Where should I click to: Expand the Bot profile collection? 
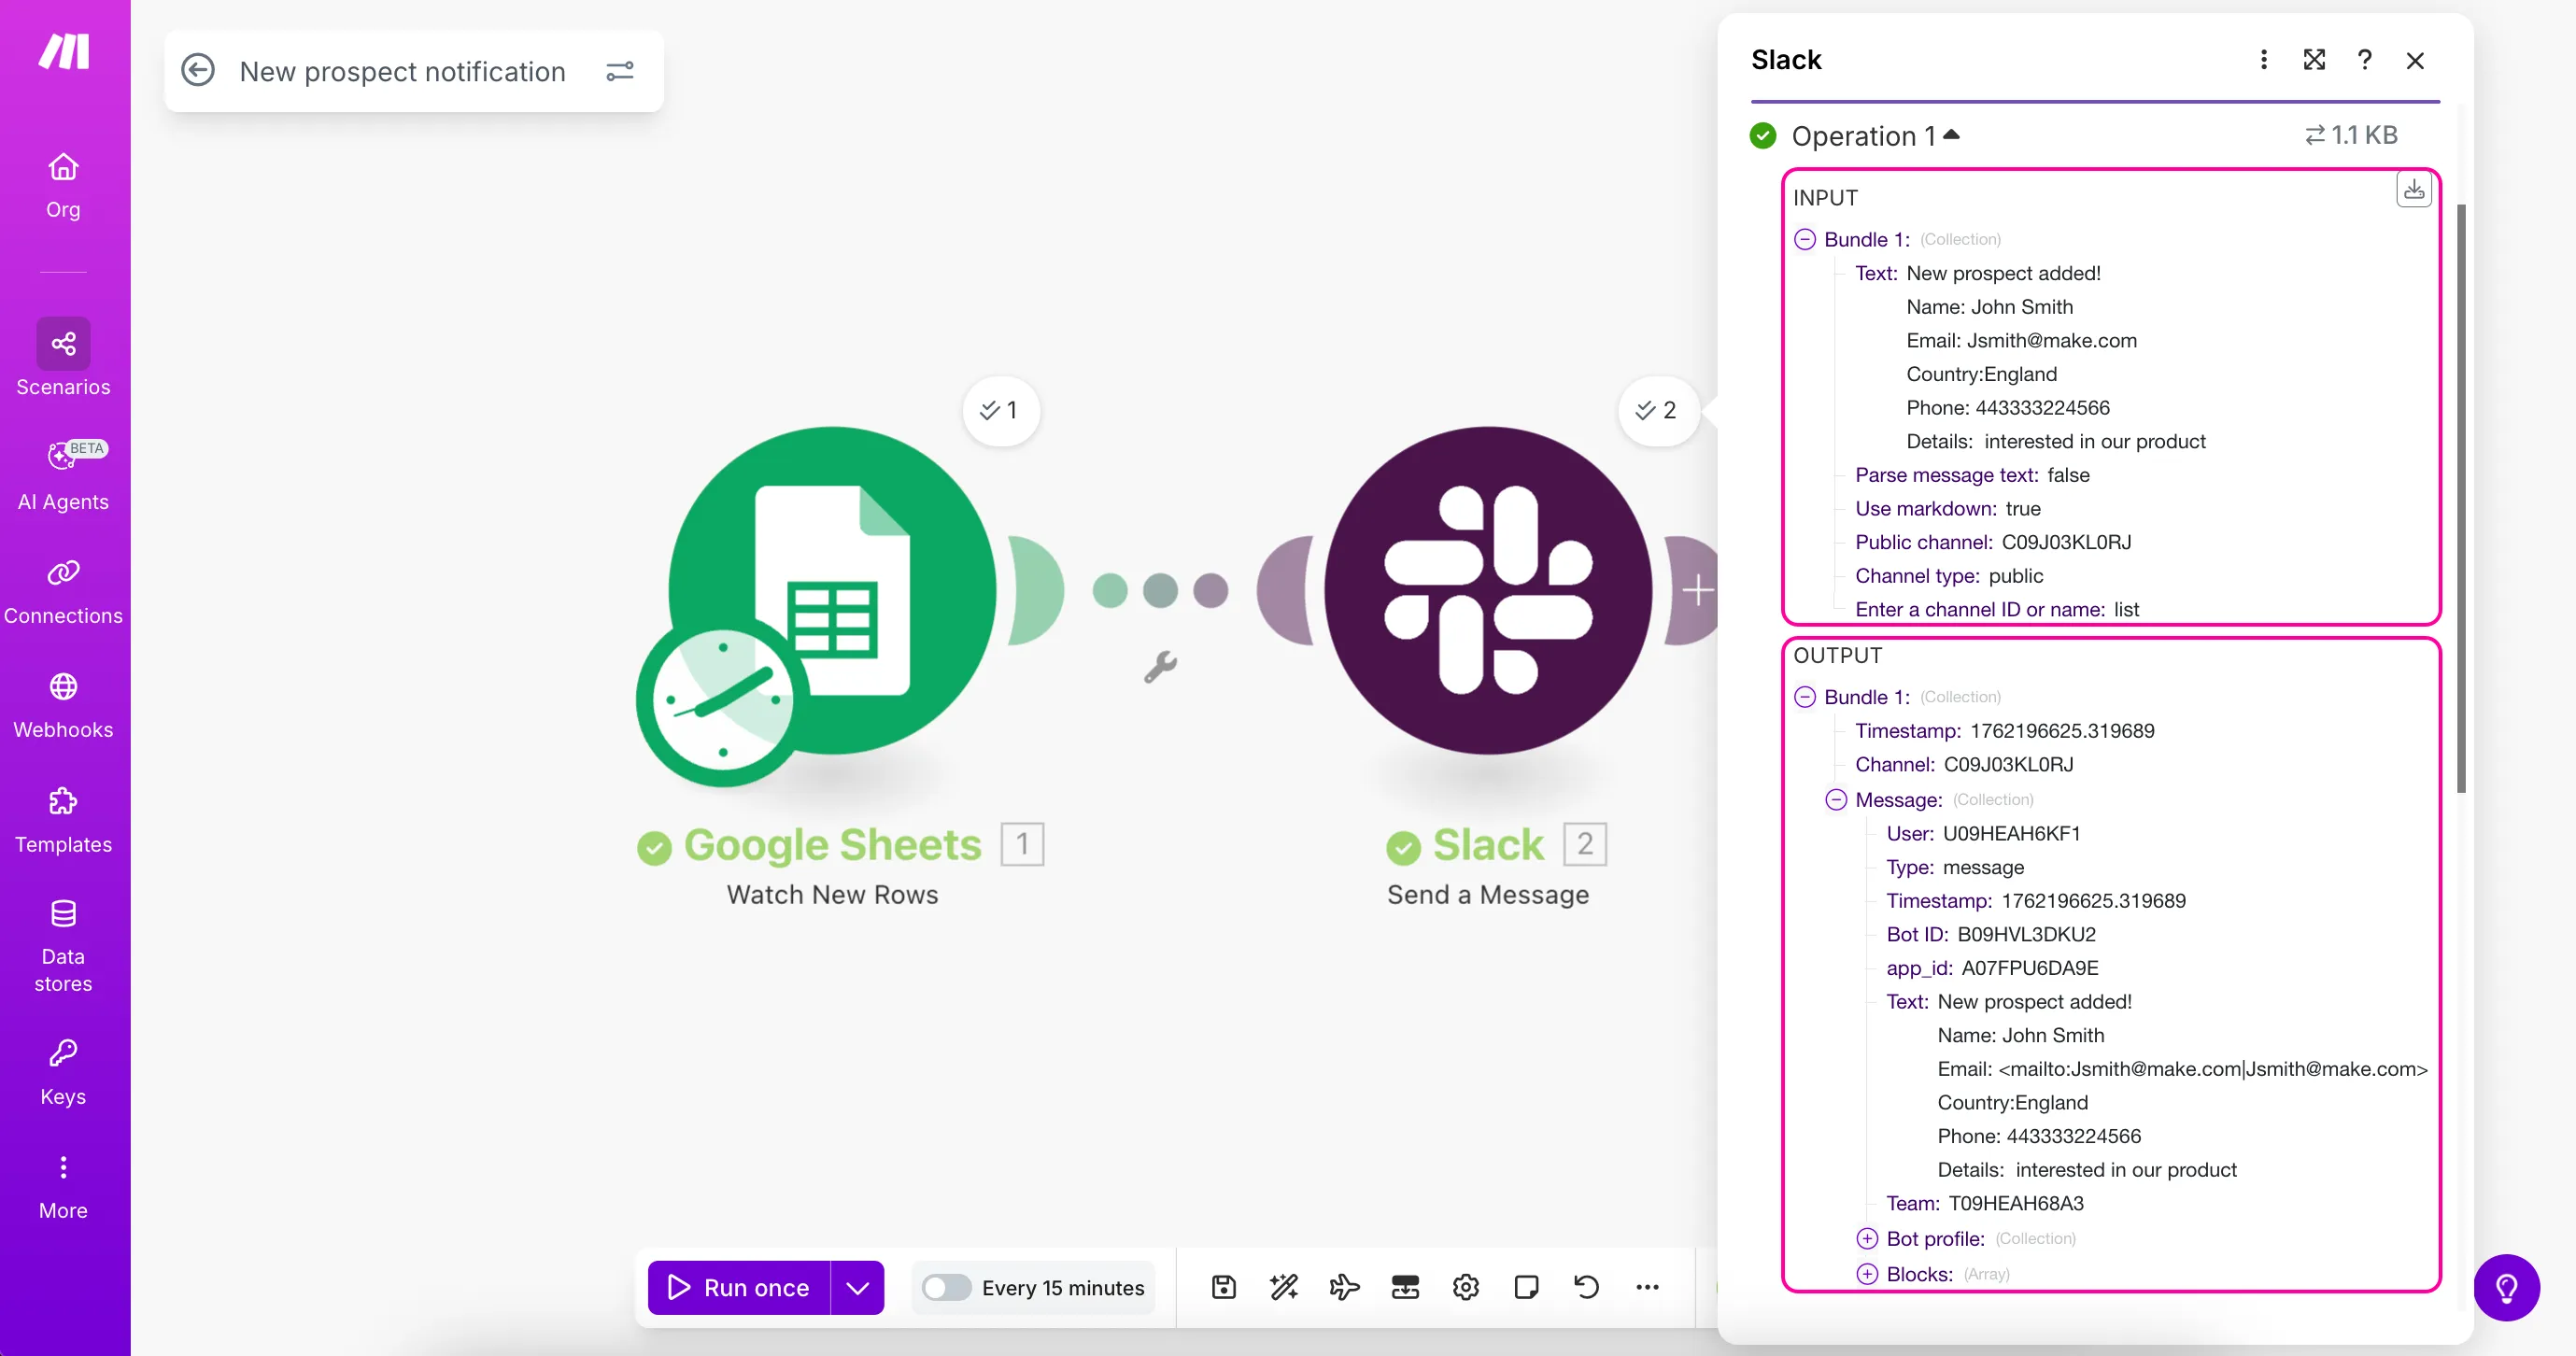[x=1867, y=1239]
